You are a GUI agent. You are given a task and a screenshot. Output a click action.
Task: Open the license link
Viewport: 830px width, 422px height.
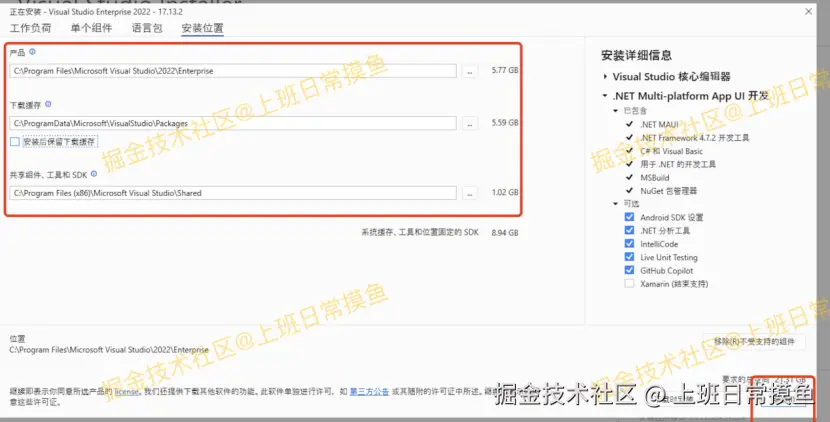click(x=127, y=392)
